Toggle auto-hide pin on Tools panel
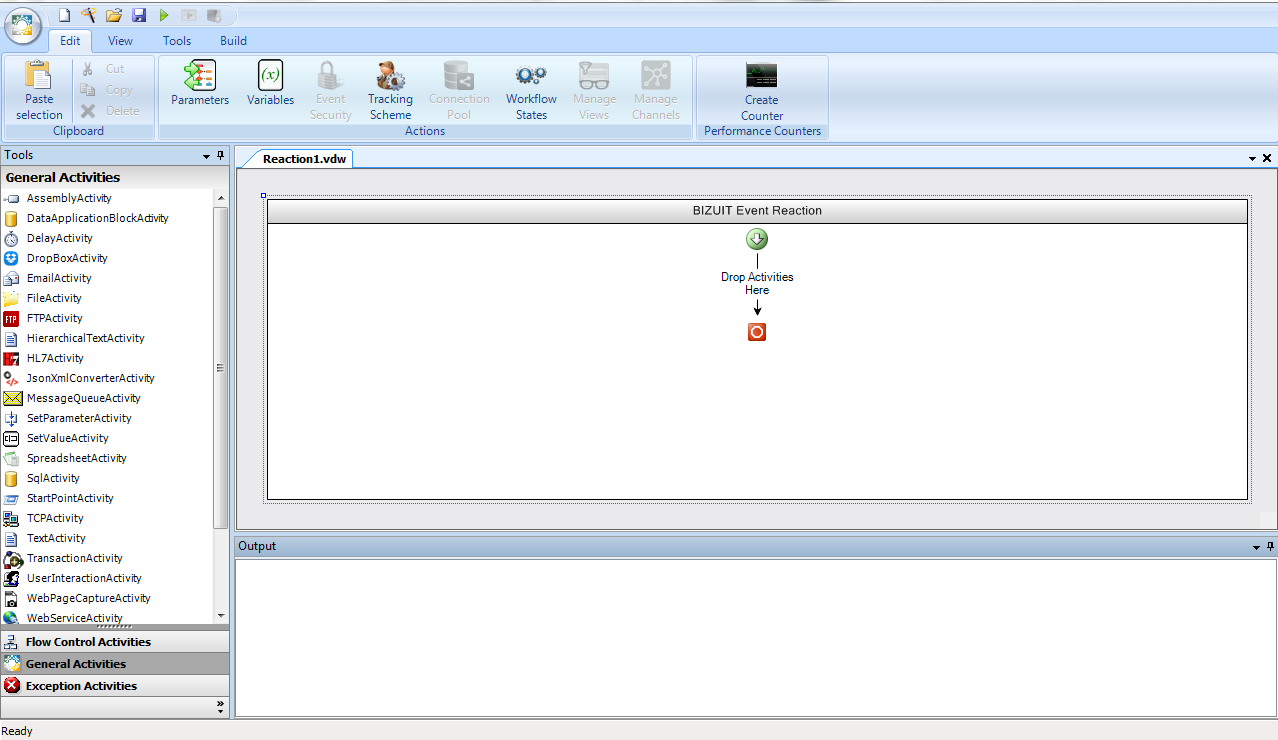Screen dimensions: 1278x740 pyautogui.click(x=221, y=155)
